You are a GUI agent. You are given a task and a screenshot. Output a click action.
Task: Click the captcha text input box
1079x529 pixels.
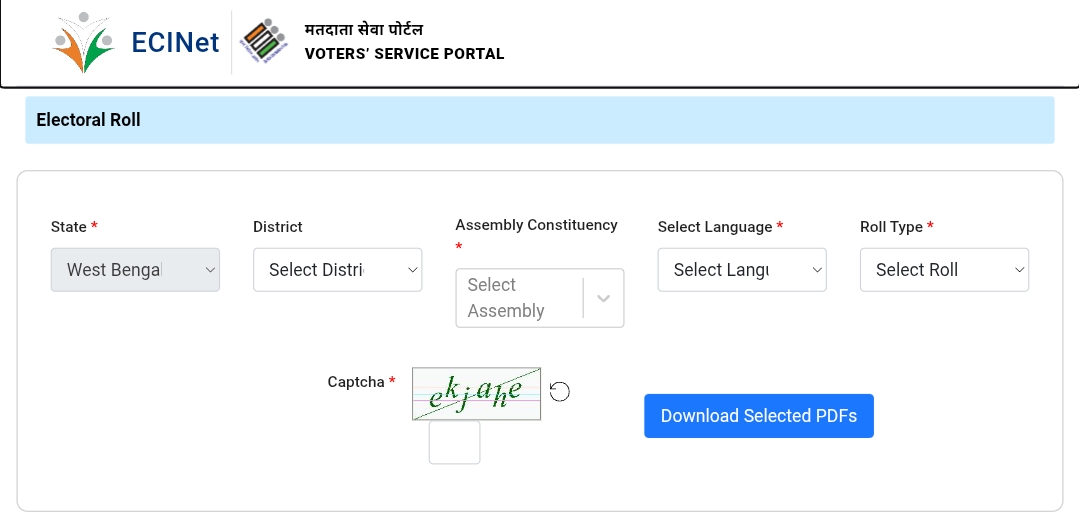point(454,442)
